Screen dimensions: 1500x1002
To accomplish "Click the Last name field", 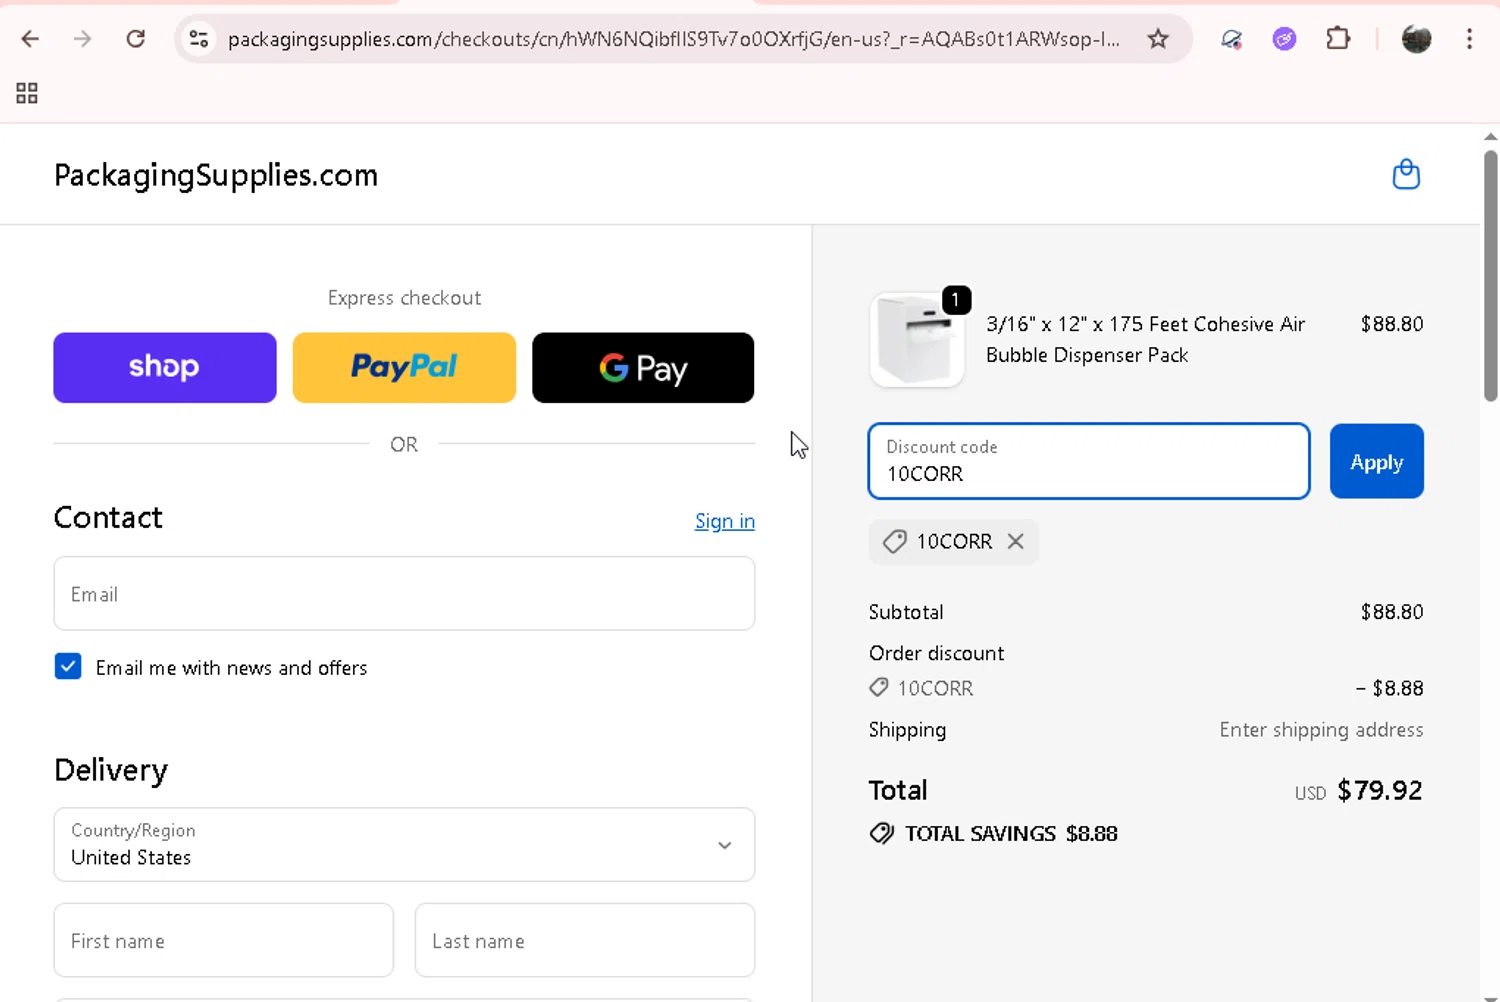I will (x=585, y=940).
